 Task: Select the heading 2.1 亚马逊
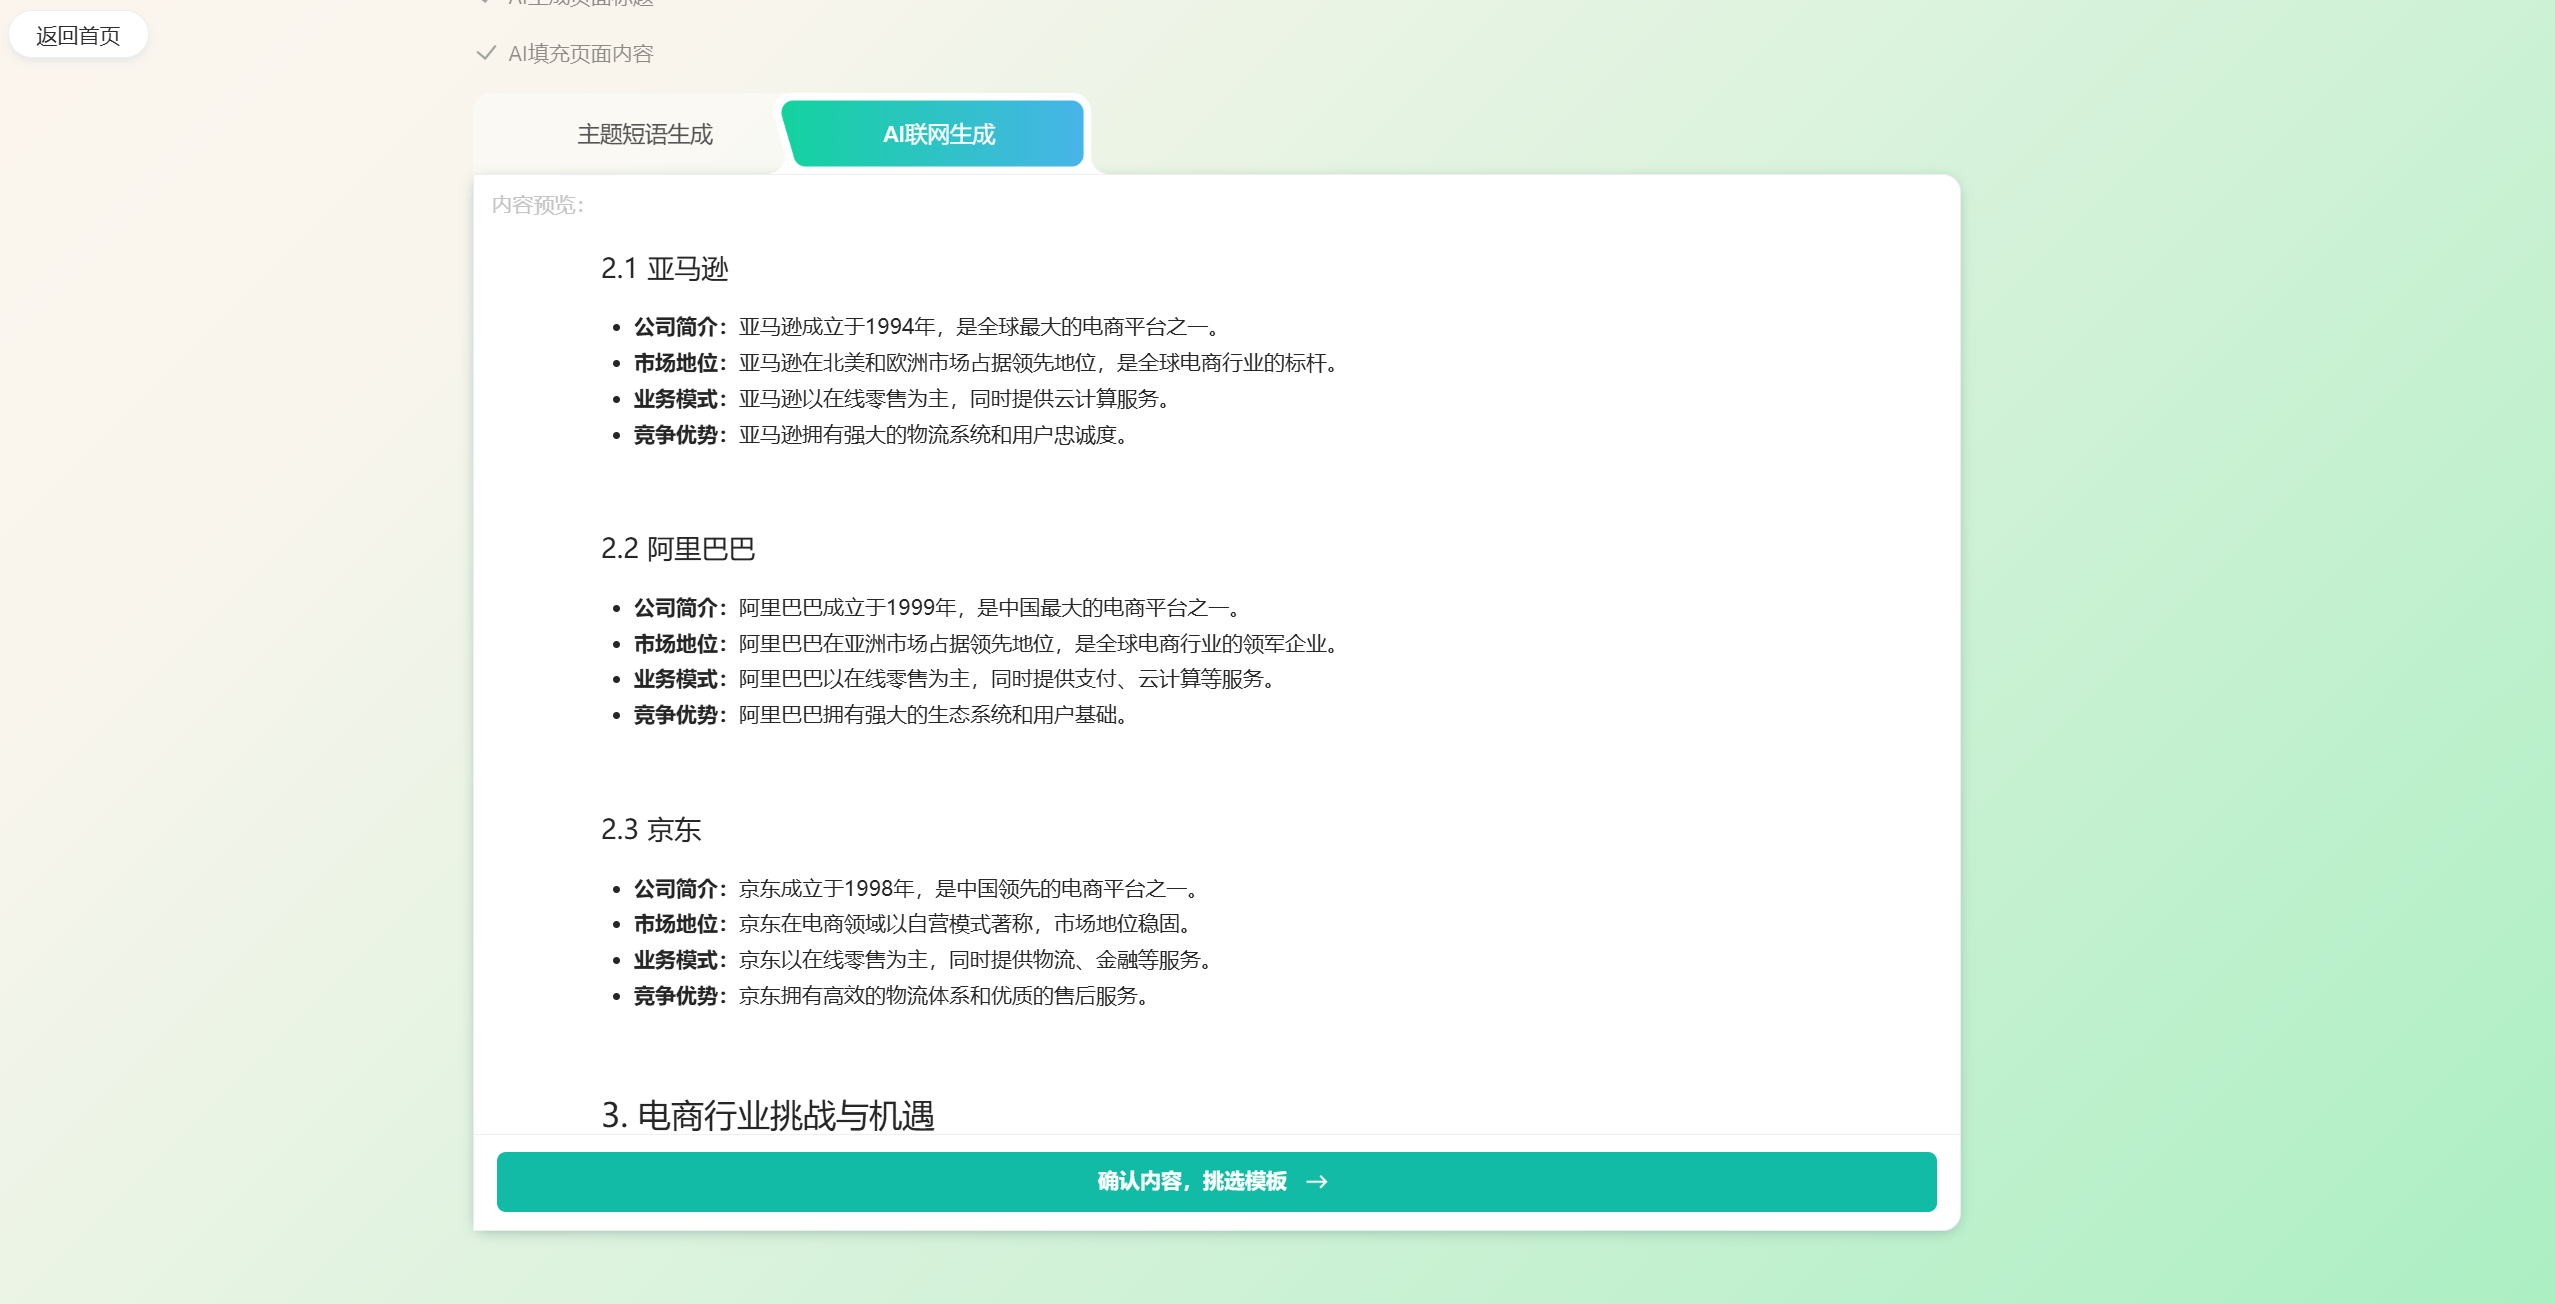[664, 268]
